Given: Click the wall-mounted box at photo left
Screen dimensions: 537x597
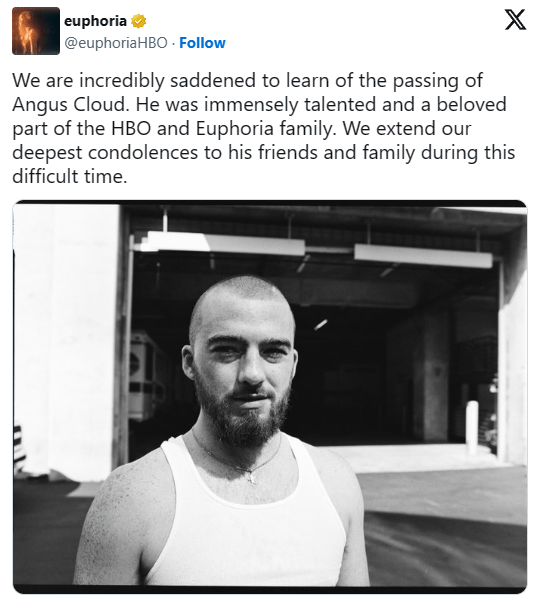Looking at the screenshot, I should [x=144, y=376].
